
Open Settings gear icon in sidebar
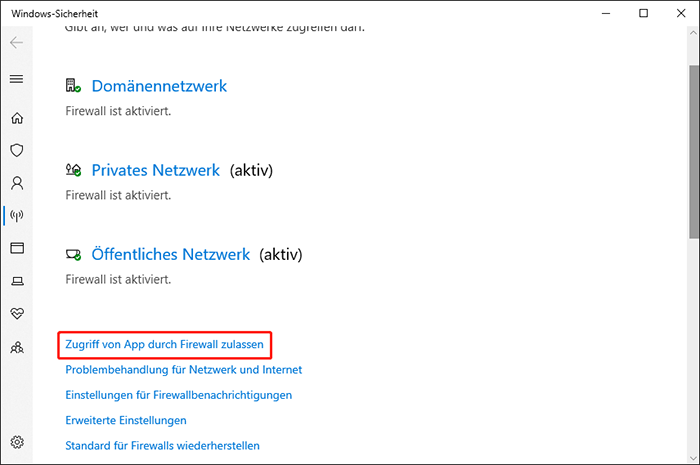click(x=16, y=442)
